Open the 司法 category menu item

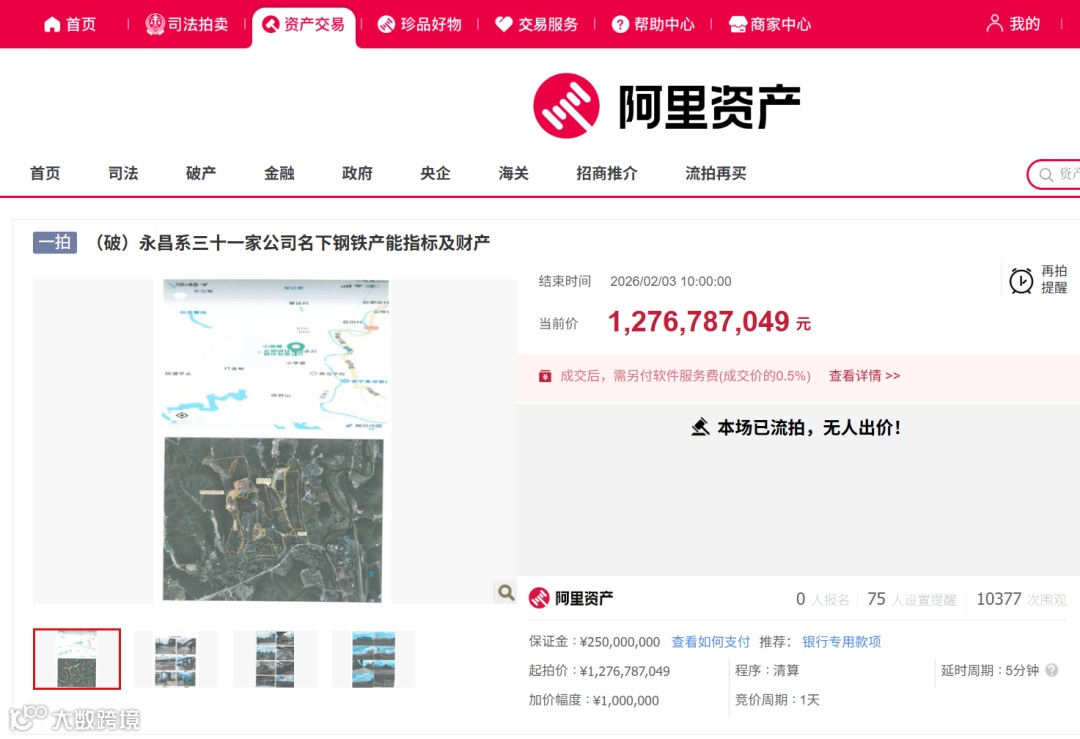point(123,174)
